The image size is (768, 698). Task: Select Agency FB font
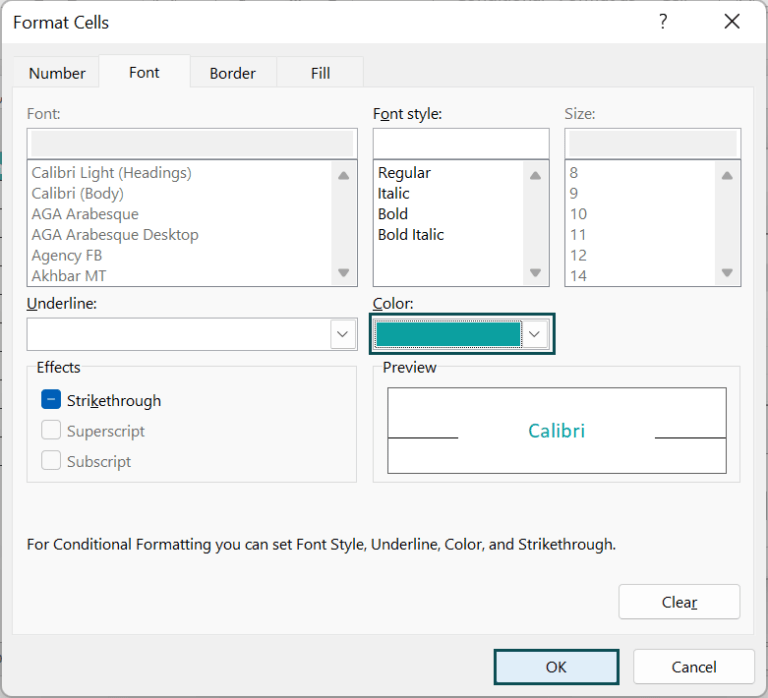tap(67, 255)
